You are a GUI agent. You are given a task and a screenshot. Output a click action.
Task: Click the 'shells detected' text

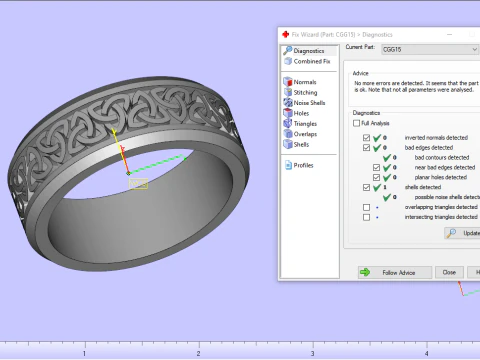click(423, 187)
